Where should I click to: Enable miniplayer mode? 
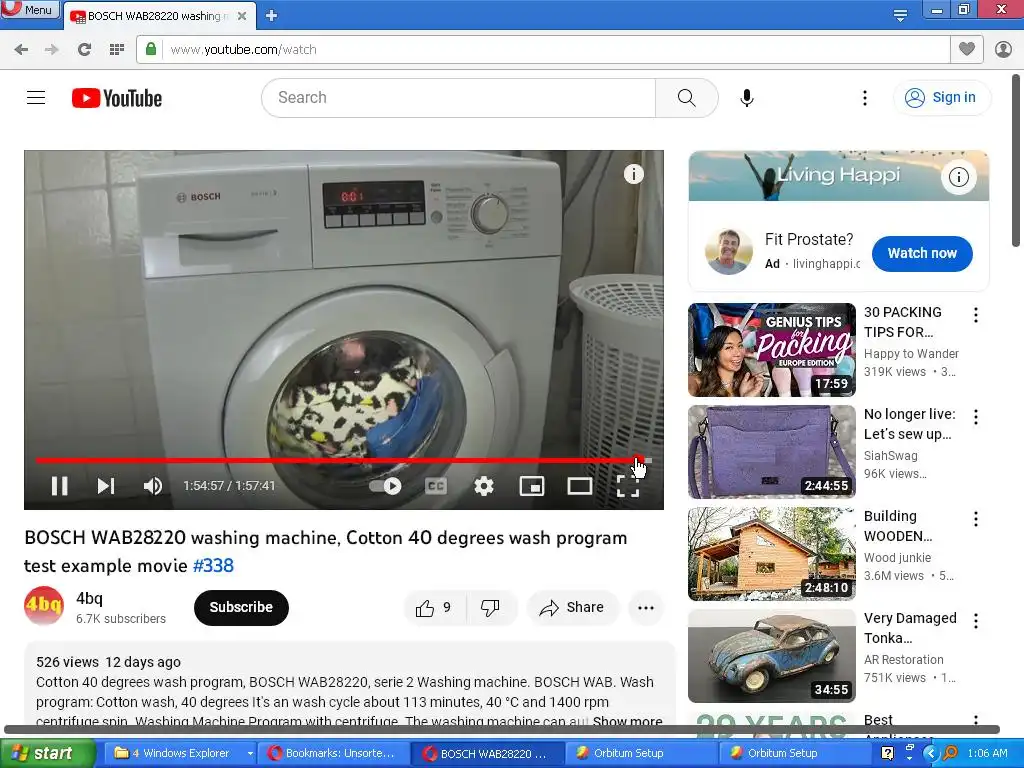(532, 486)
